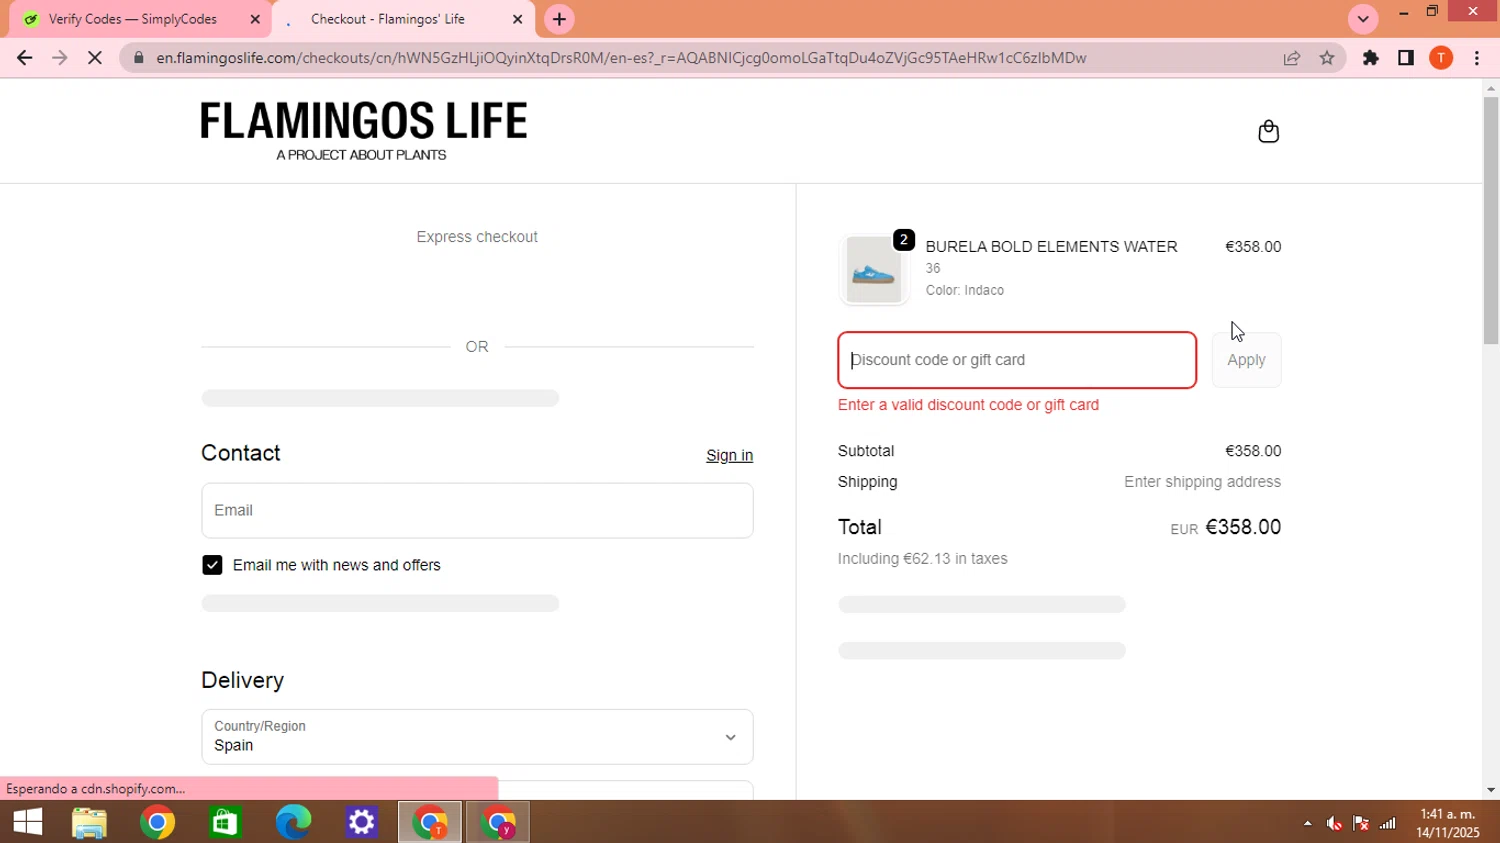Bookmark this page with star icon
Screen dimensions: 1500x843
1327,58
